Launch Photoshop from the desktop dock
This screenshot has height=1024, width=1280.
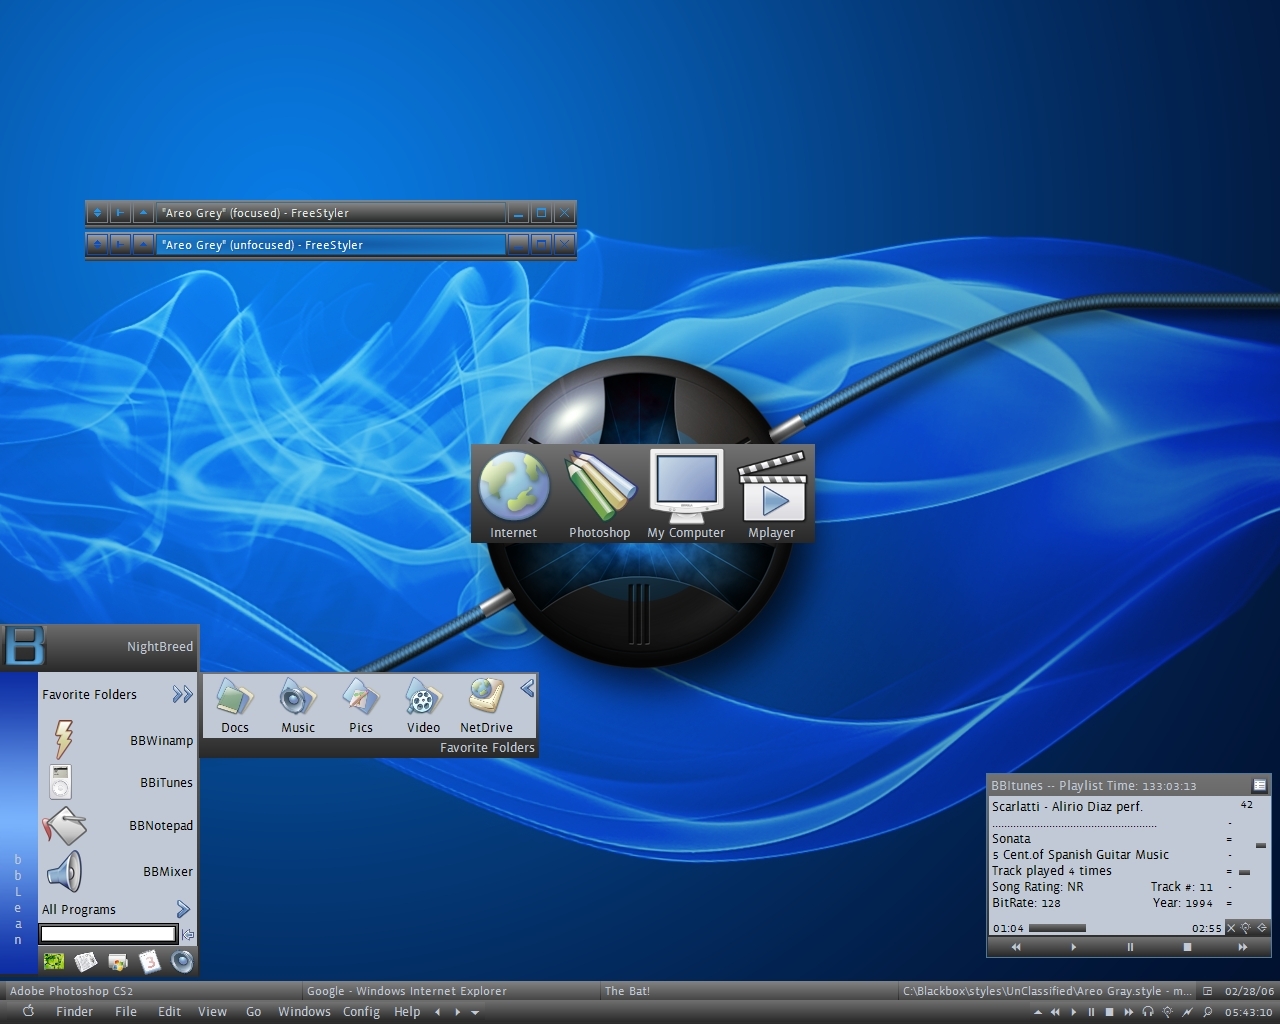point(600,486)
